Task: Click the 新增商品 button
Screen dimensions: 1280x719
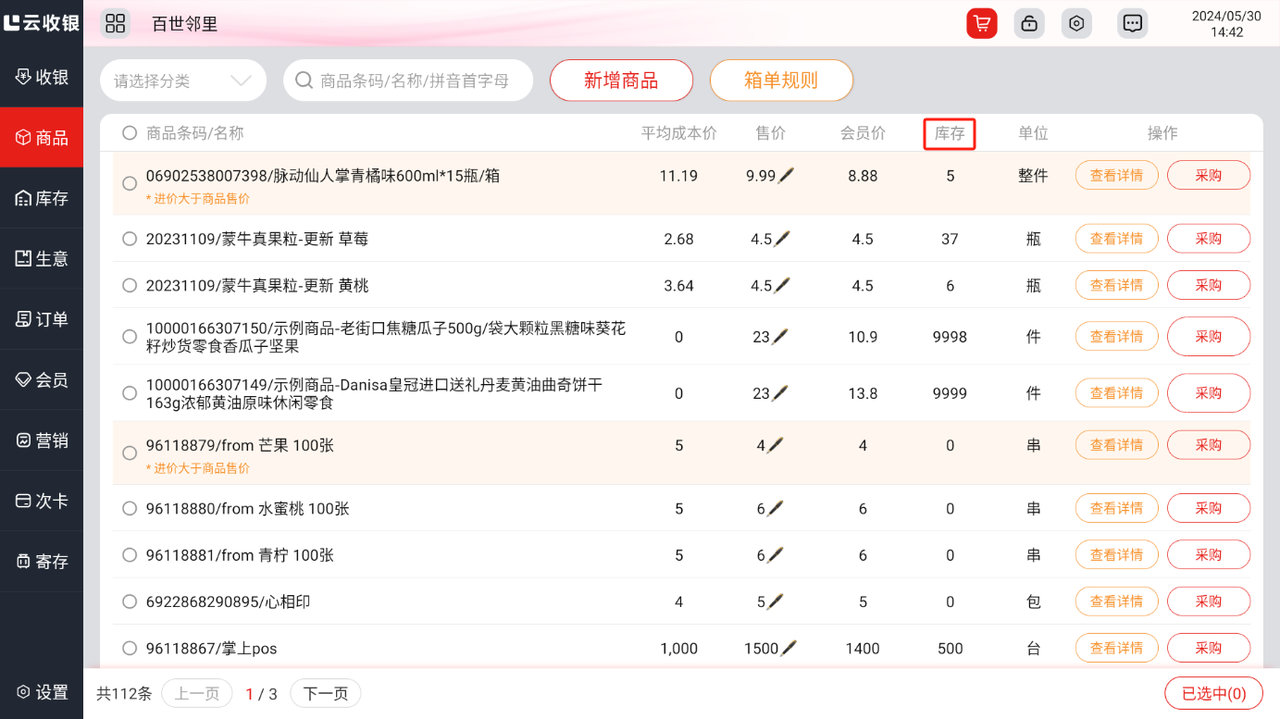Action: coord(621,81)
